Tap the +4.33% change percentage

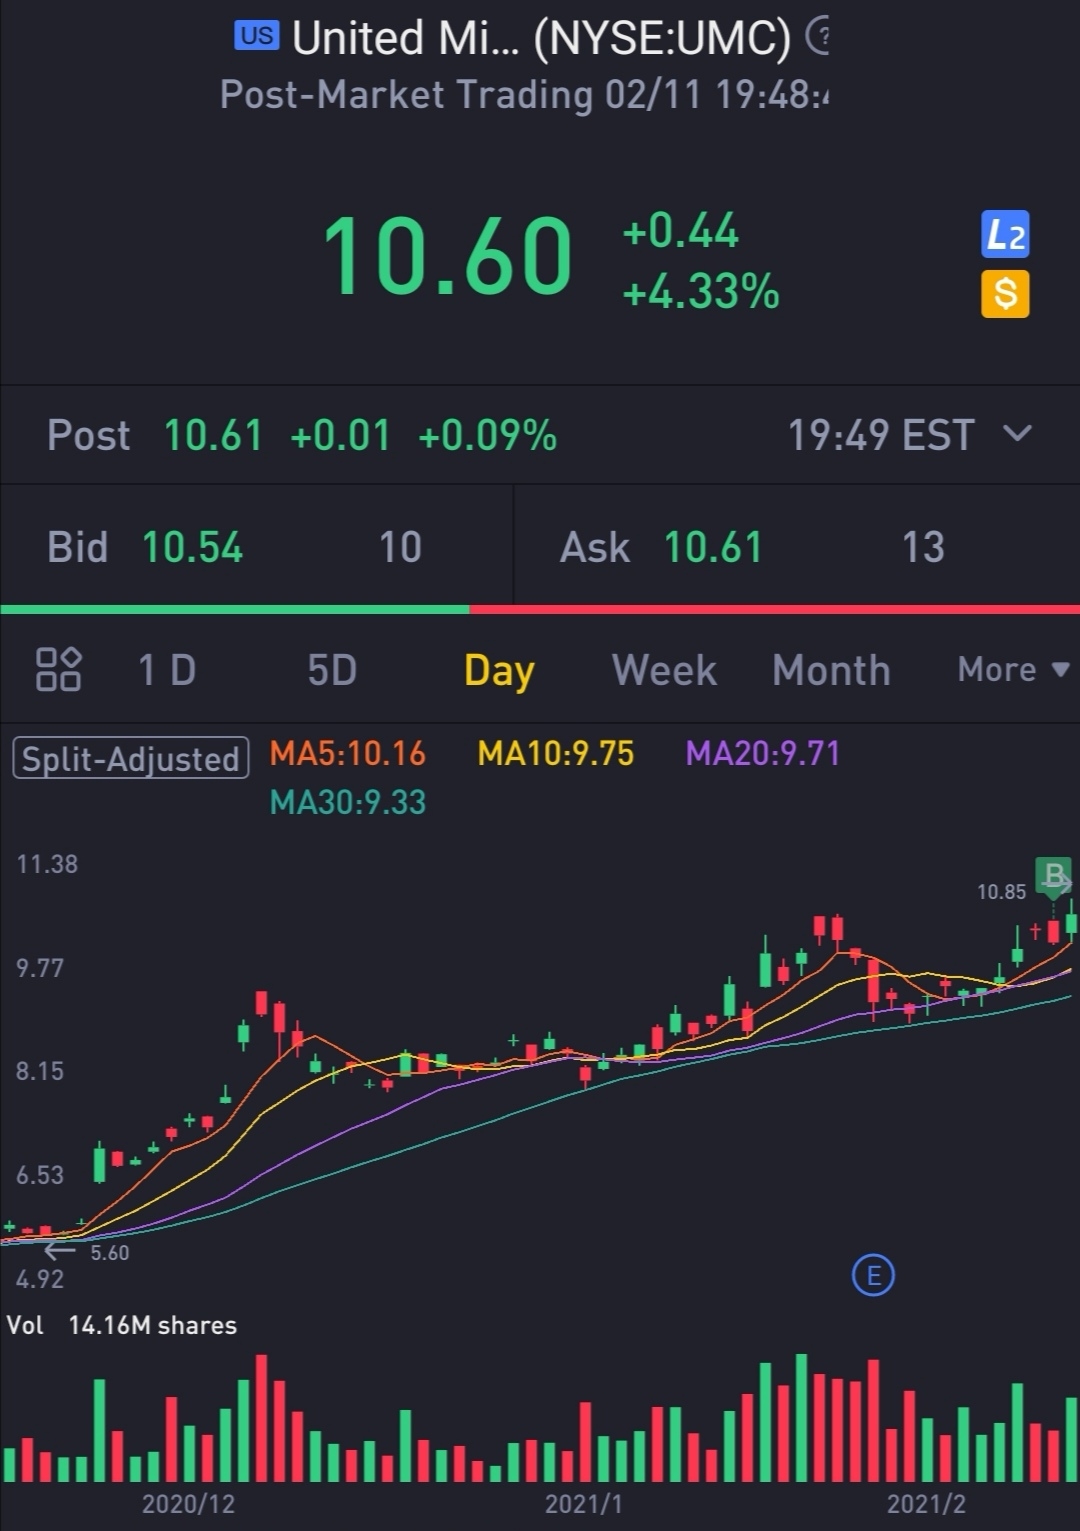tap(700, 292)
